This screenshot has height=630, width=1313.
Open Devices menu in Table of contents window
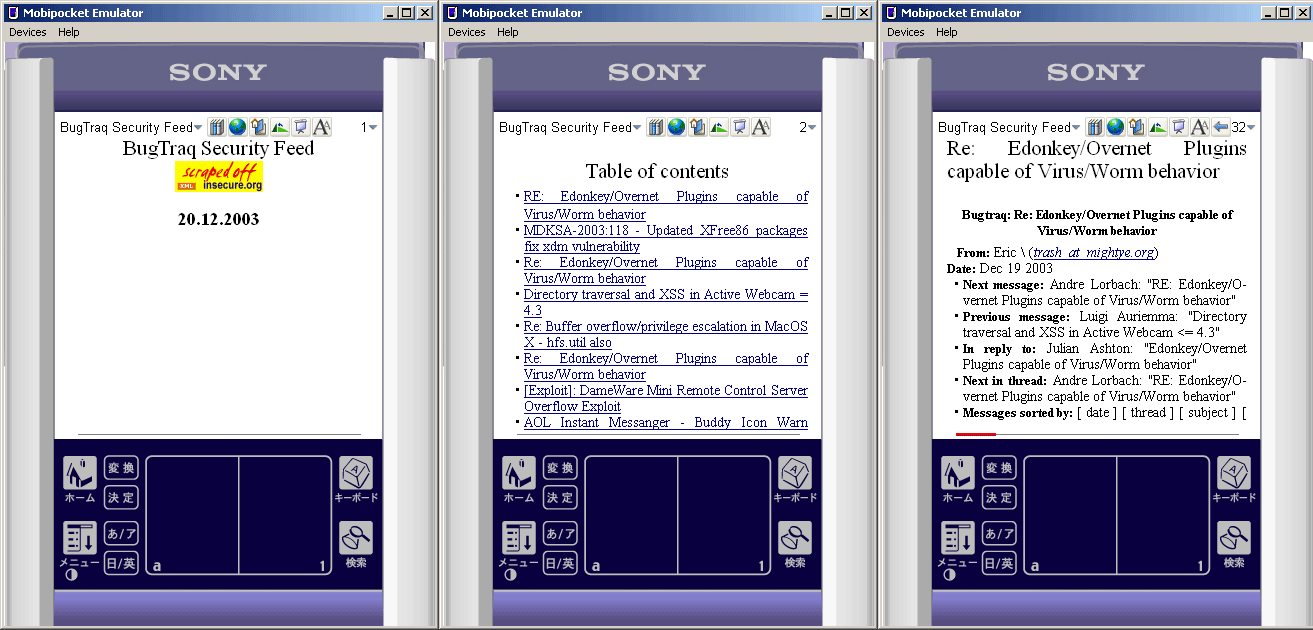point(467,32)
